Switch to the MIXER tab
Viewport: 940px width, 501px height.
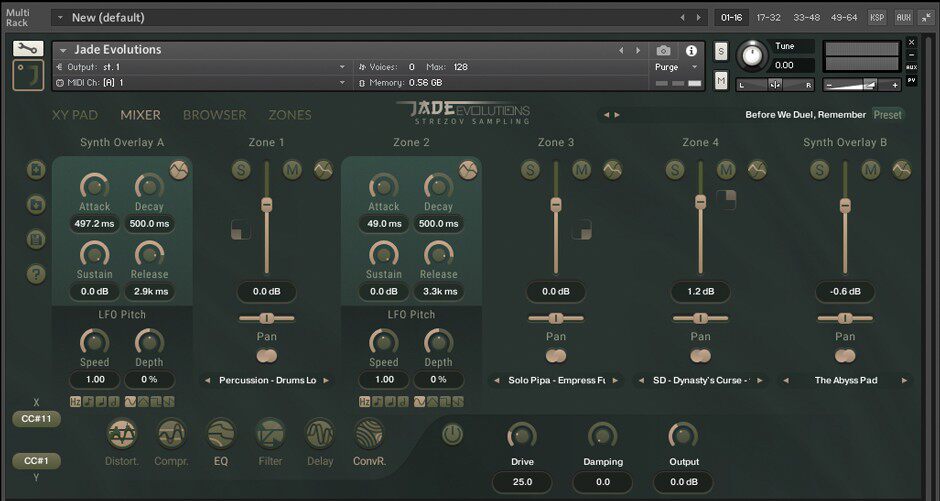(x=140, y=115)
